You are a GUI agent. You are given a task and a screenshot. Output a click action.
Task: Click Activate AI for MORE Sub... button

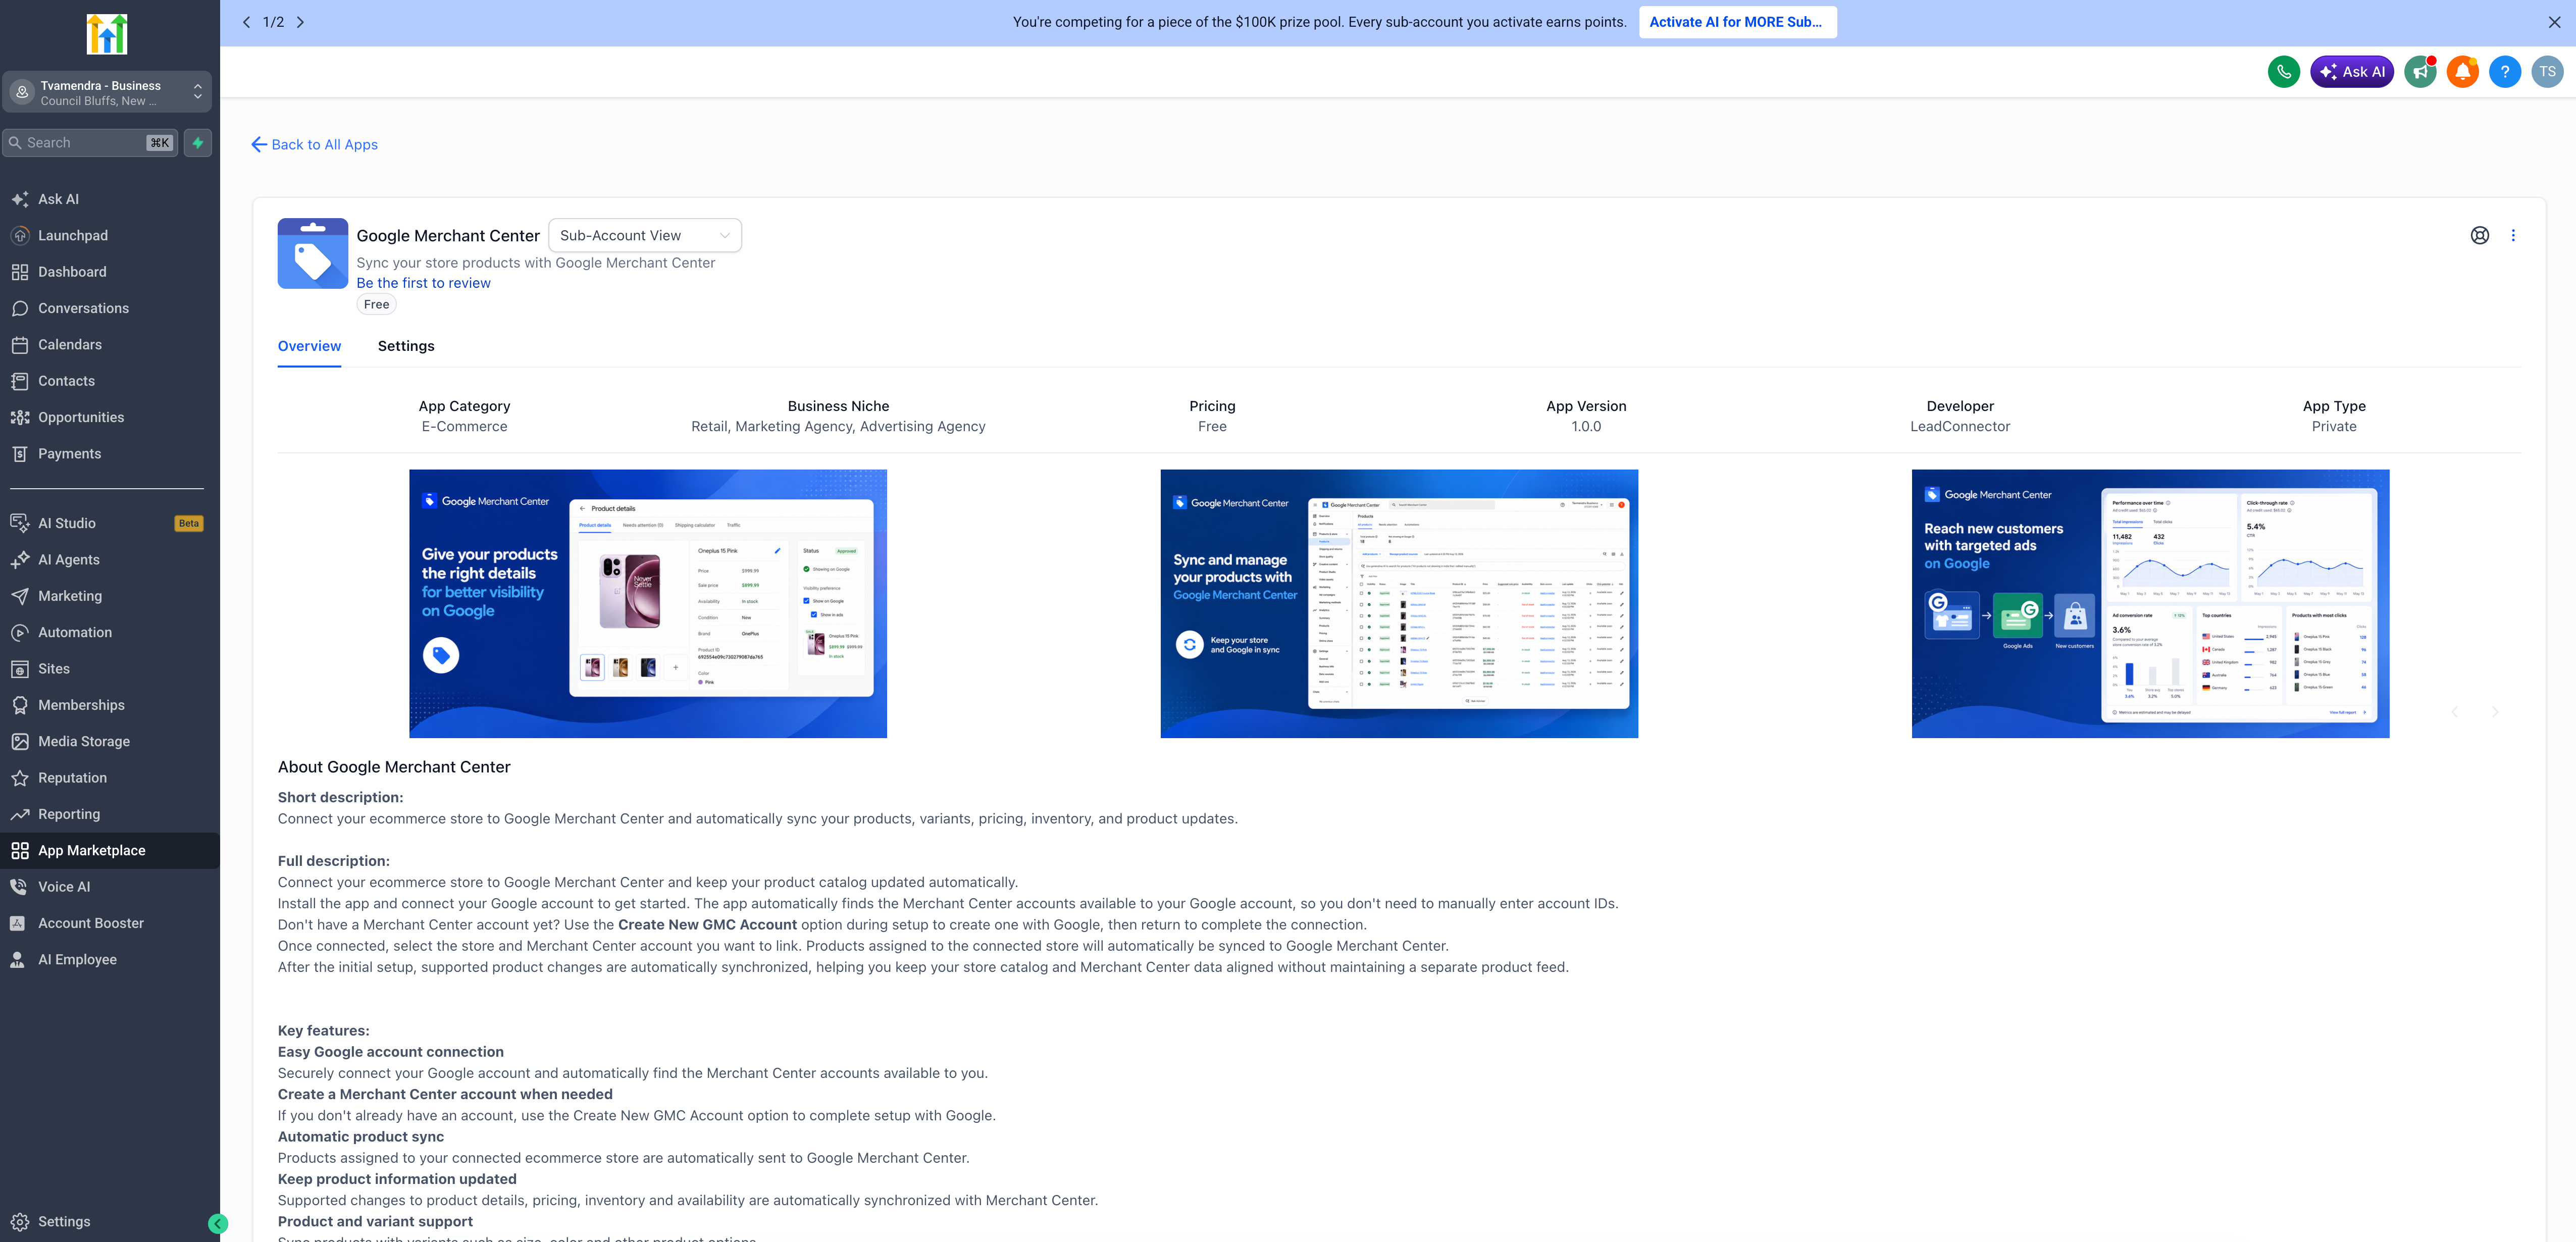point(1737,22)
